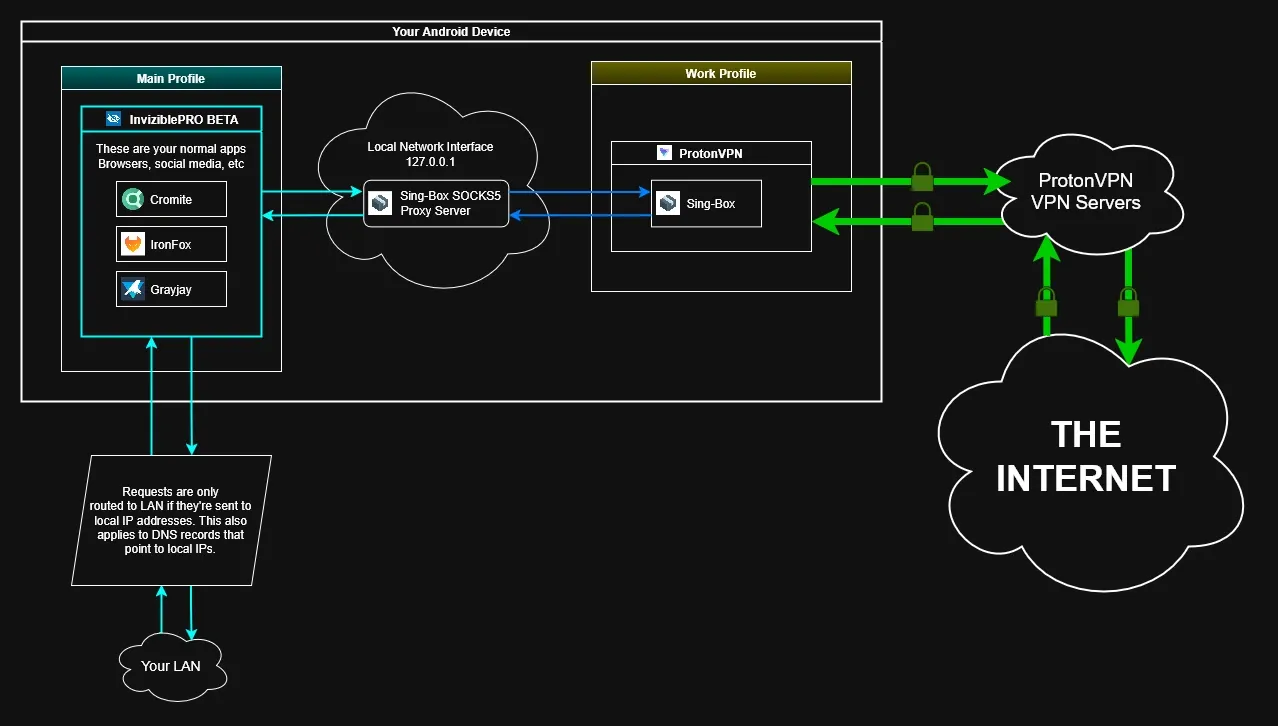Click the IronFox fox icon
The image size is (1278, 726).
coord(133,244)
